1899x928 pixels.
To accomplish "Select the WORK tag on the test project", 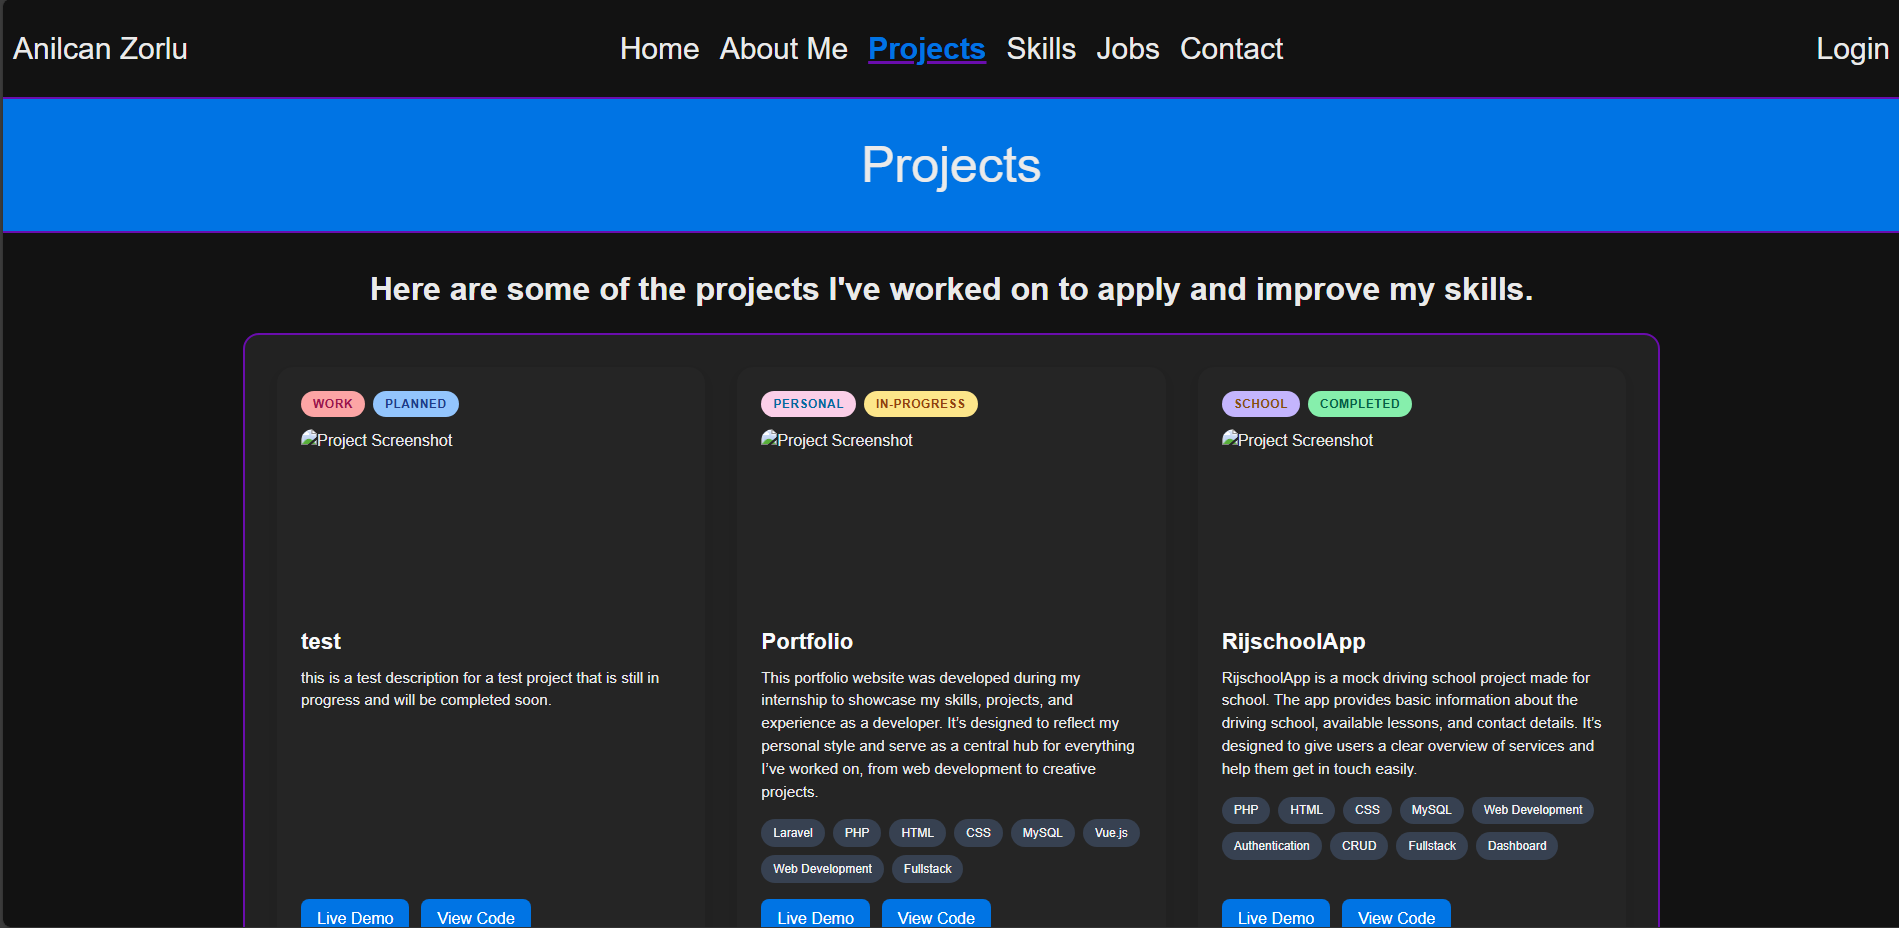I will coord(332,403).
